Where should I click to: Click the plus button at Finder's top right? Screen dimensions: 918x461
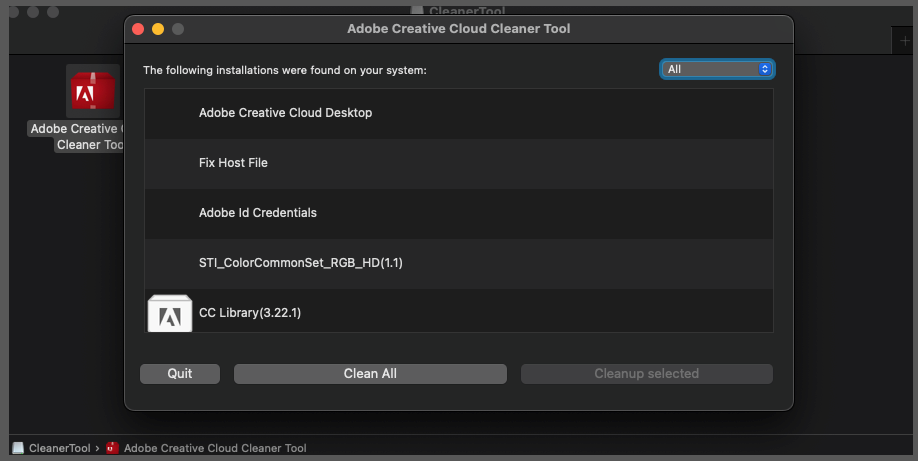point(905,40)
